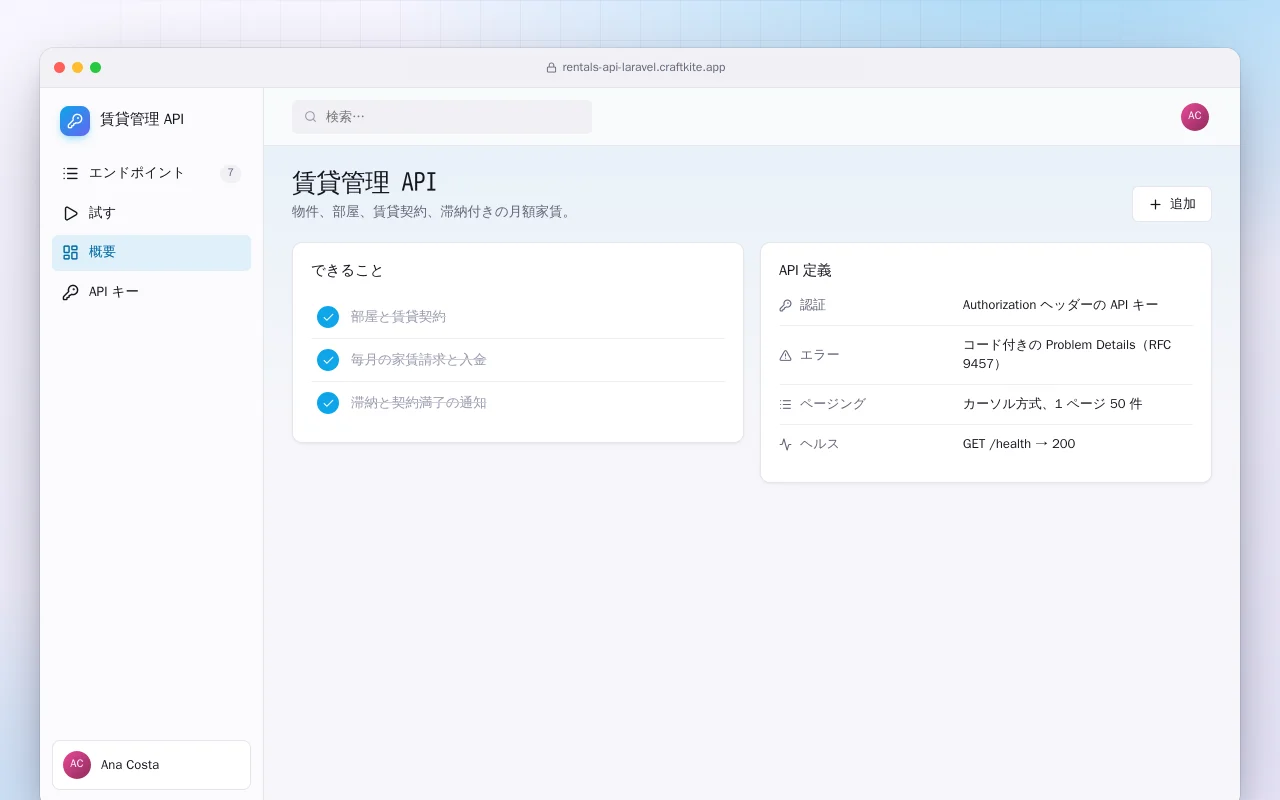Click the 検索 search field
The height and width of the screenshot is (800, 1280).
click(x=442, y=117)
